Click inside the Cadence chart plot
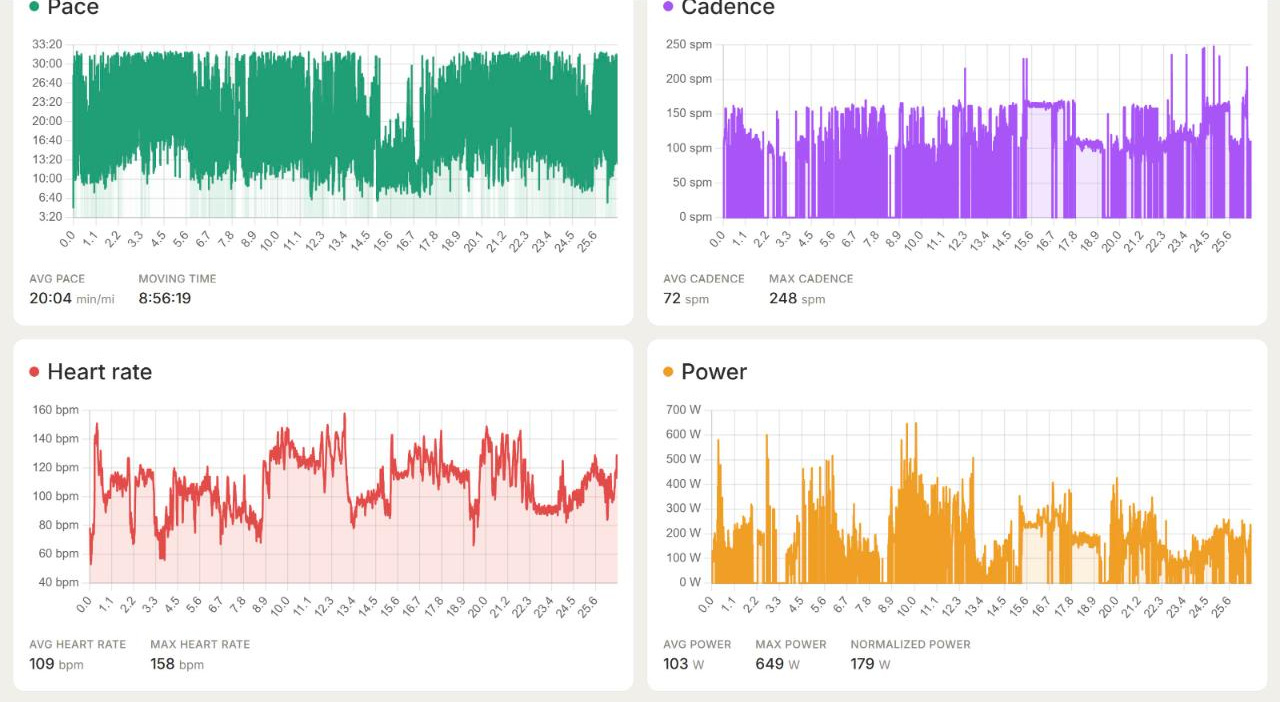The height and width of the screenshot is (702, 1280). coord(987,130)
